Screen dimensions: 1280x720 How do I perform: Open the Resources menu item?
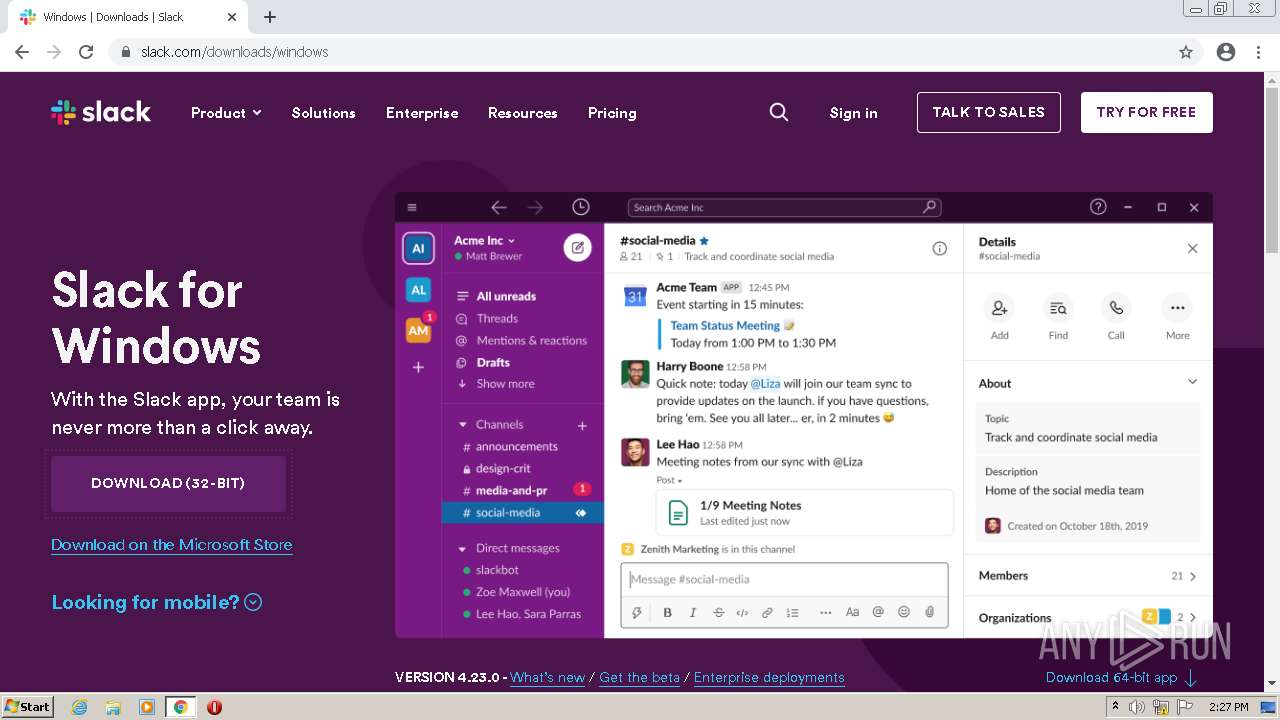click(x=522, y=113)
